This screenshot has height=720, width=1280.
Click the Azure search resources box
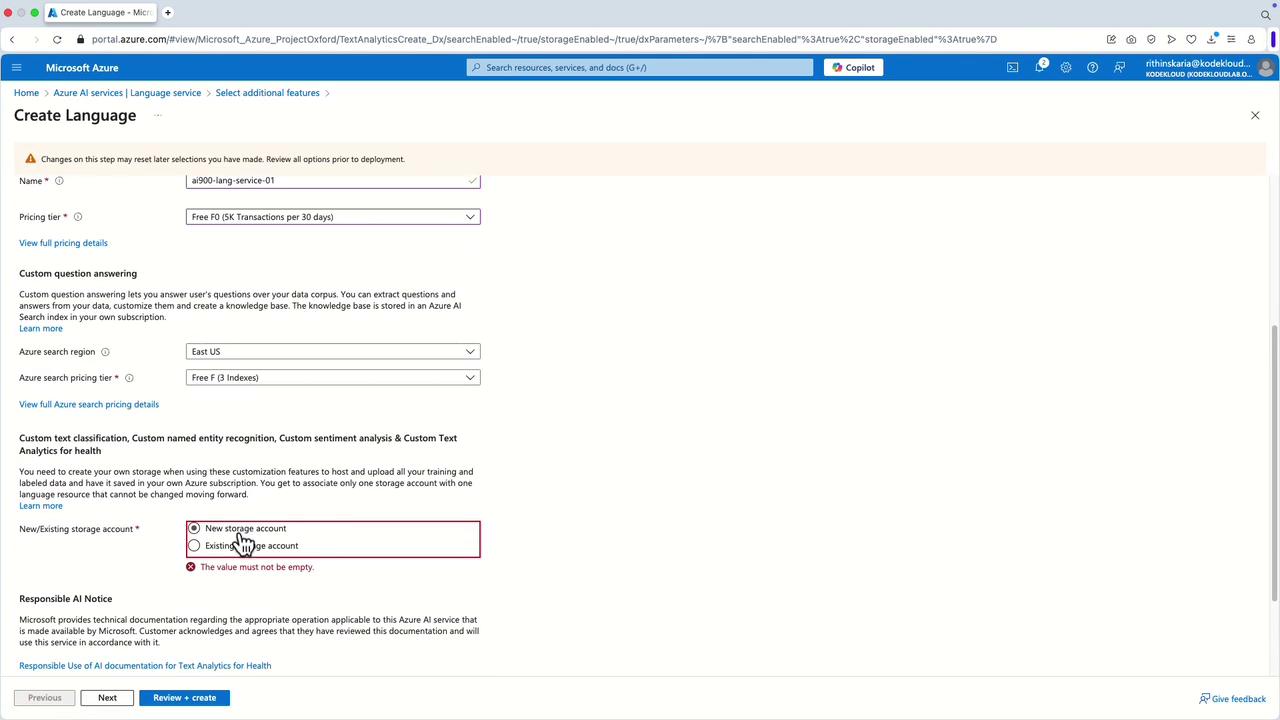pyautogui.click(x=640, y=68)
